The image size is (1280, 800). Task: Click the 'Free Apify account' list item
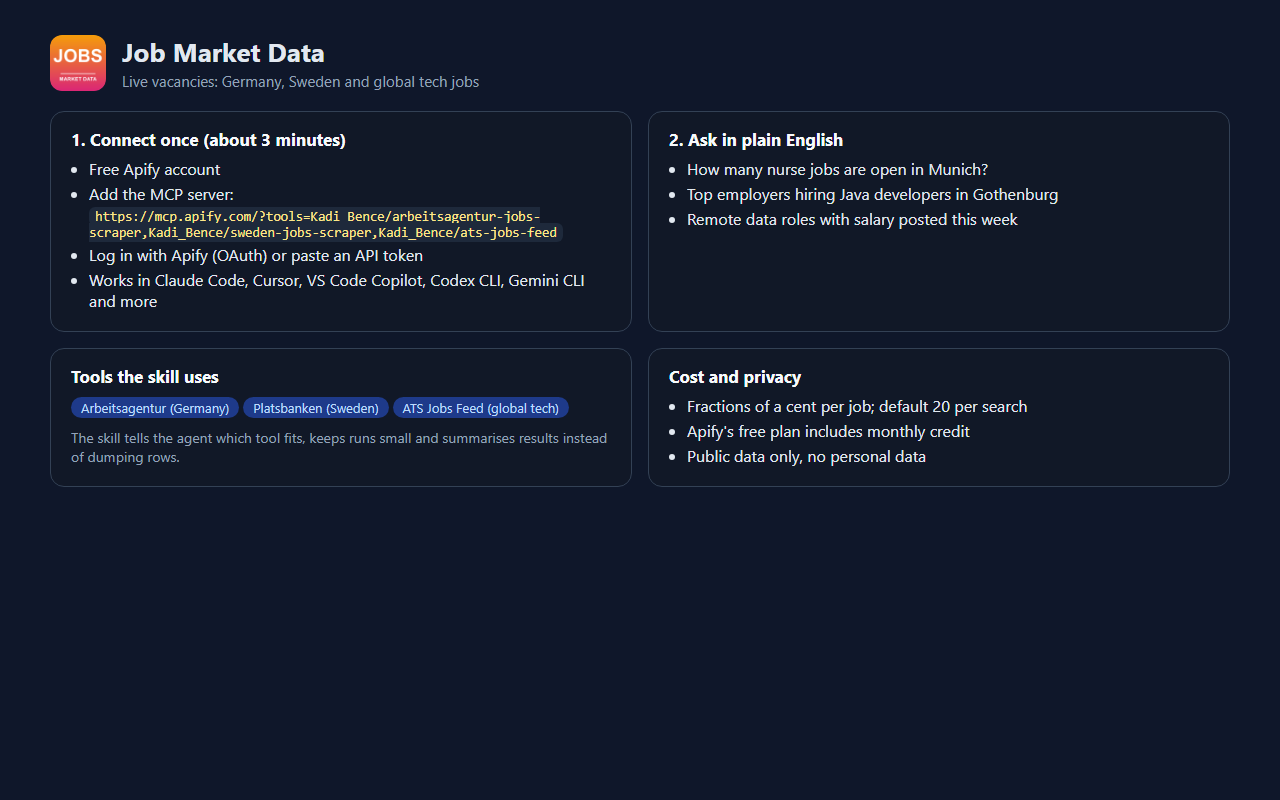point(155,170)
